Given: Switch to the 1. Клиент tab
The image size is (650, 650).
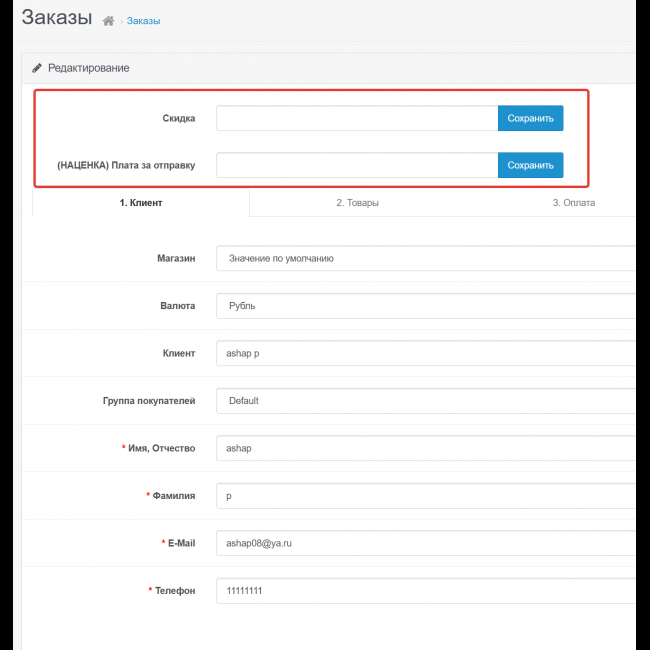Looking at the screenshot, I should [x=141, y=203].
